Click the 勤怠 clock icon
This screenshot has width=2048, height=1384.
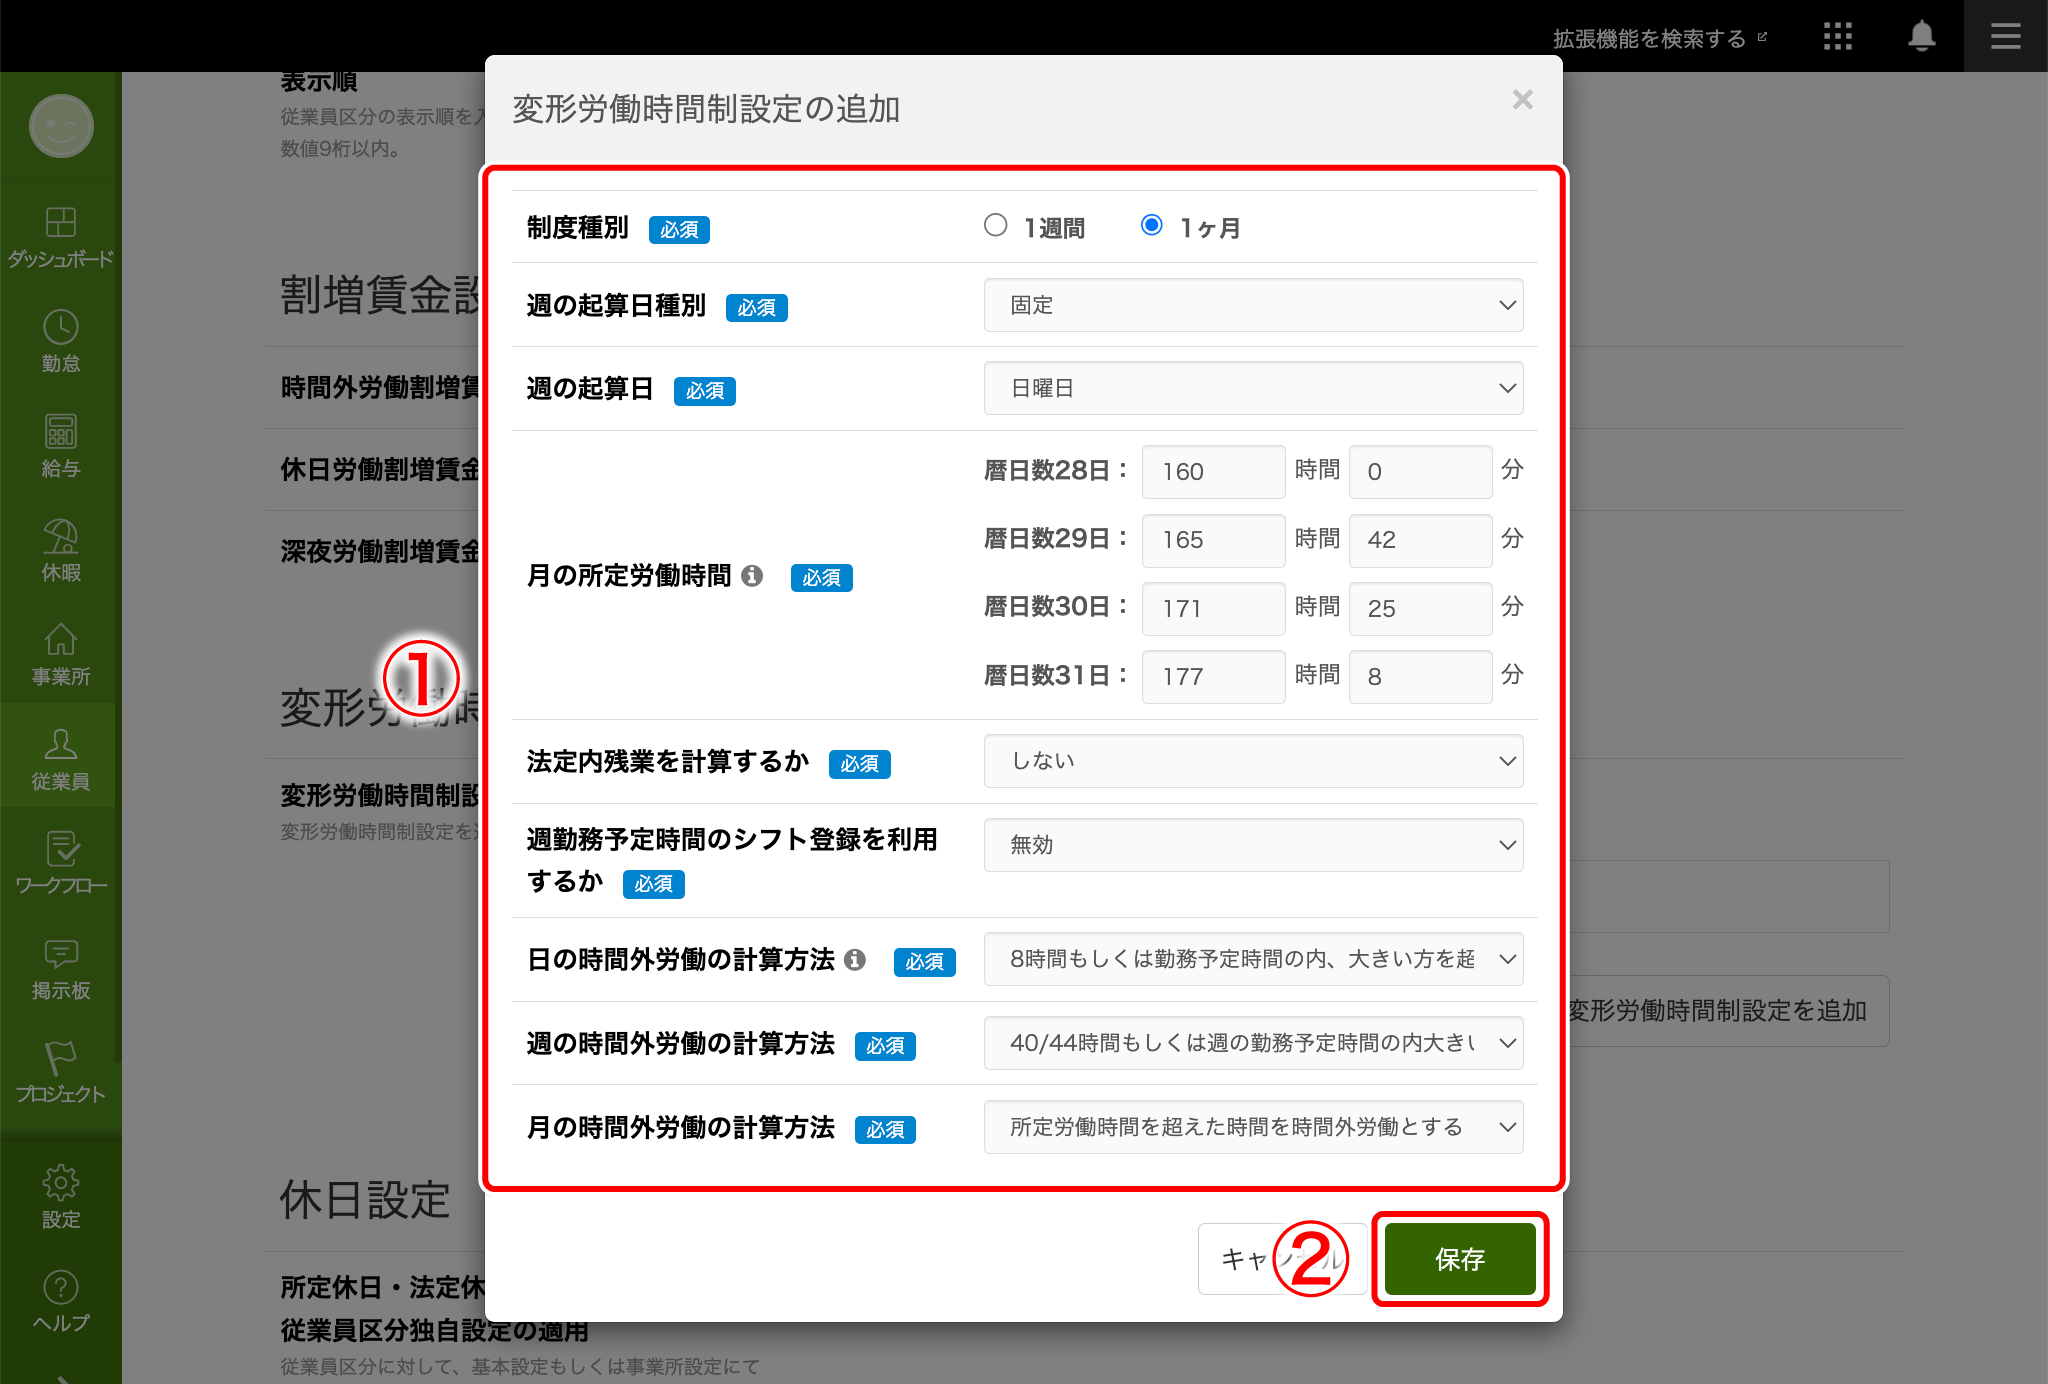click(x=60, y=327)
